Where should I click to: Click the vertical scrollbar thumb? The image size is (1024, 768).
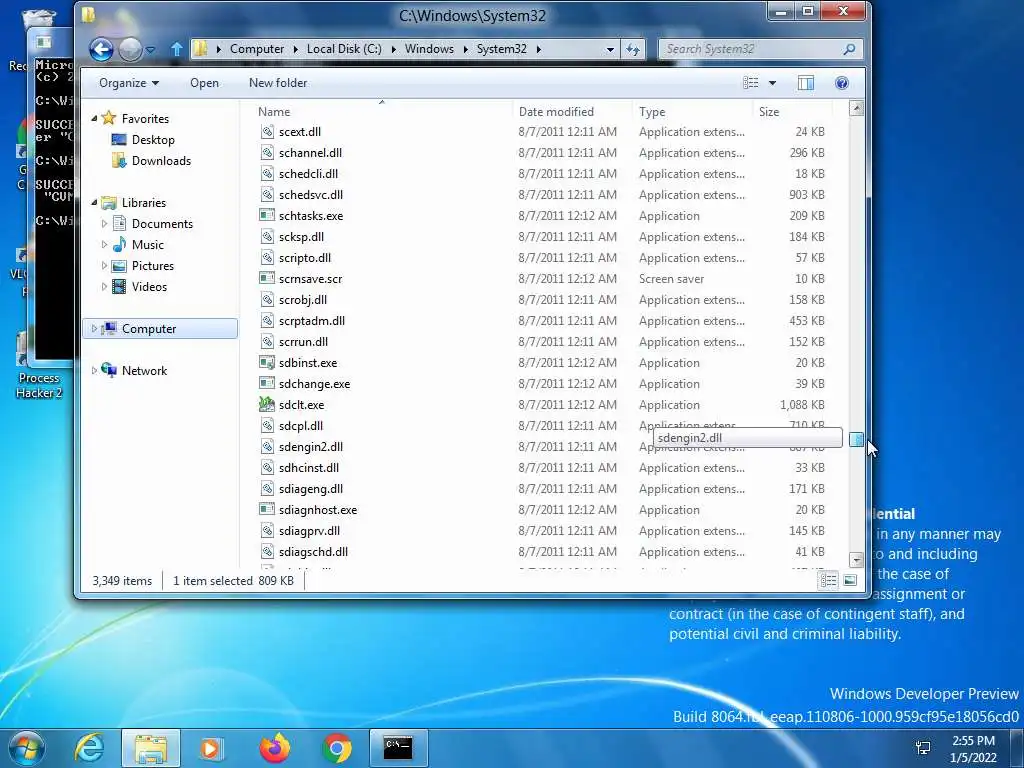click(856, 440)
